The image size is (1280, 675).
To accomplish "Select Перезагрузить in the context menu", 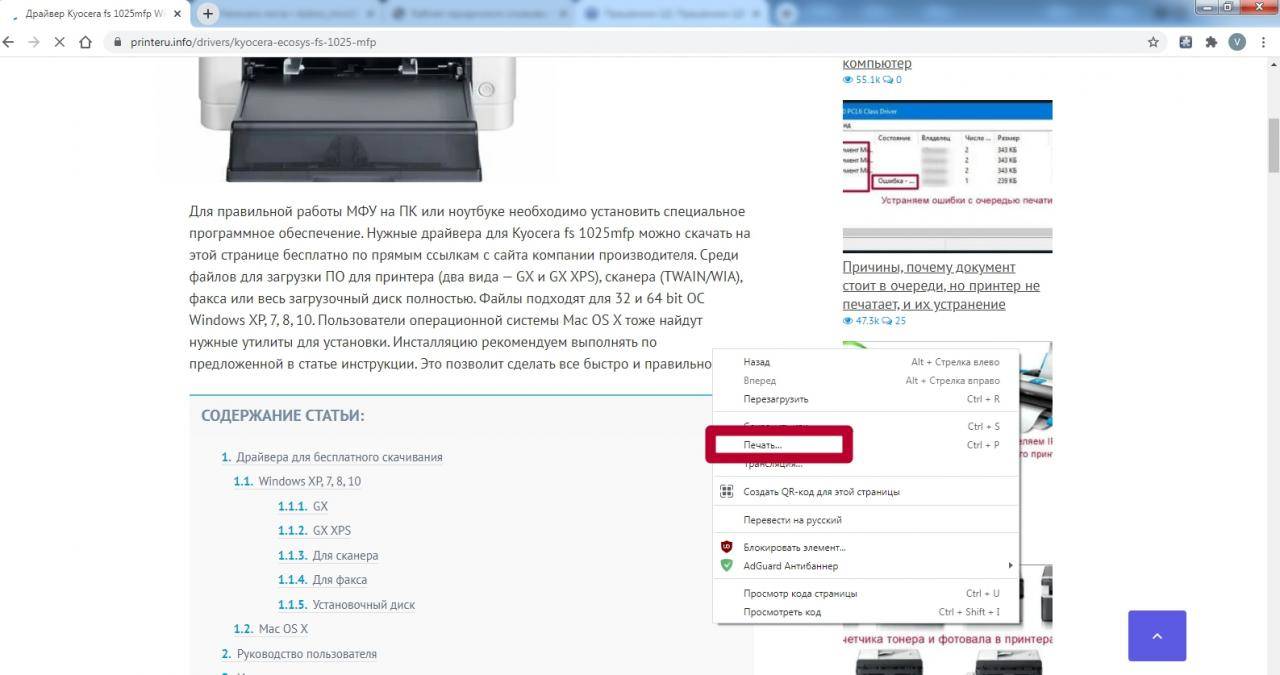I will [x=776, y=399].
